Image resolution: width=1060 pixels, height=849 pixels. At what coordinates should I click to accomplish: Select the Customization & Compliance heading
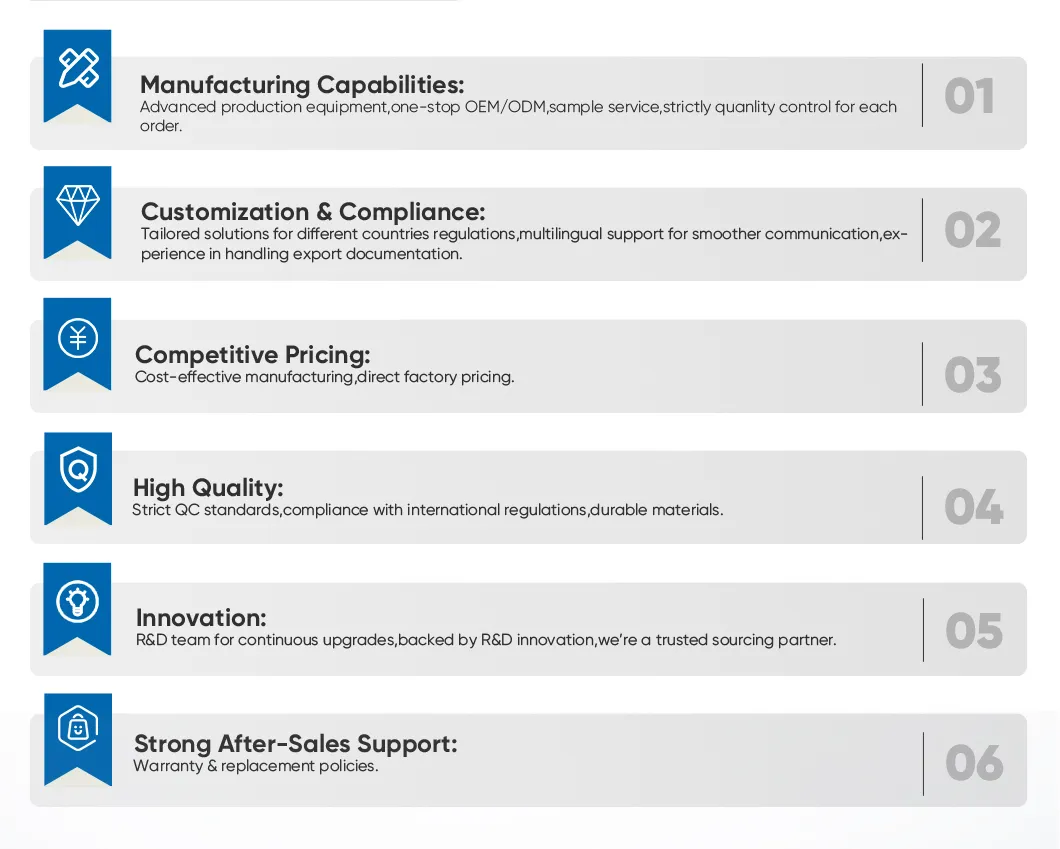[313, 212]
